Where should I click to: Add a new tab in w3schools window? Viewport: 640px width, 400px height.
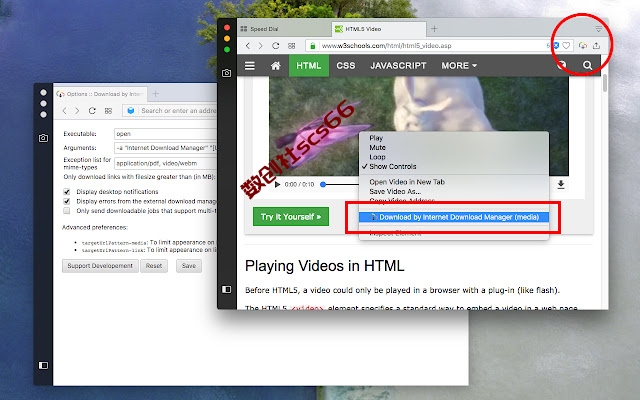(x=434, y=29)
